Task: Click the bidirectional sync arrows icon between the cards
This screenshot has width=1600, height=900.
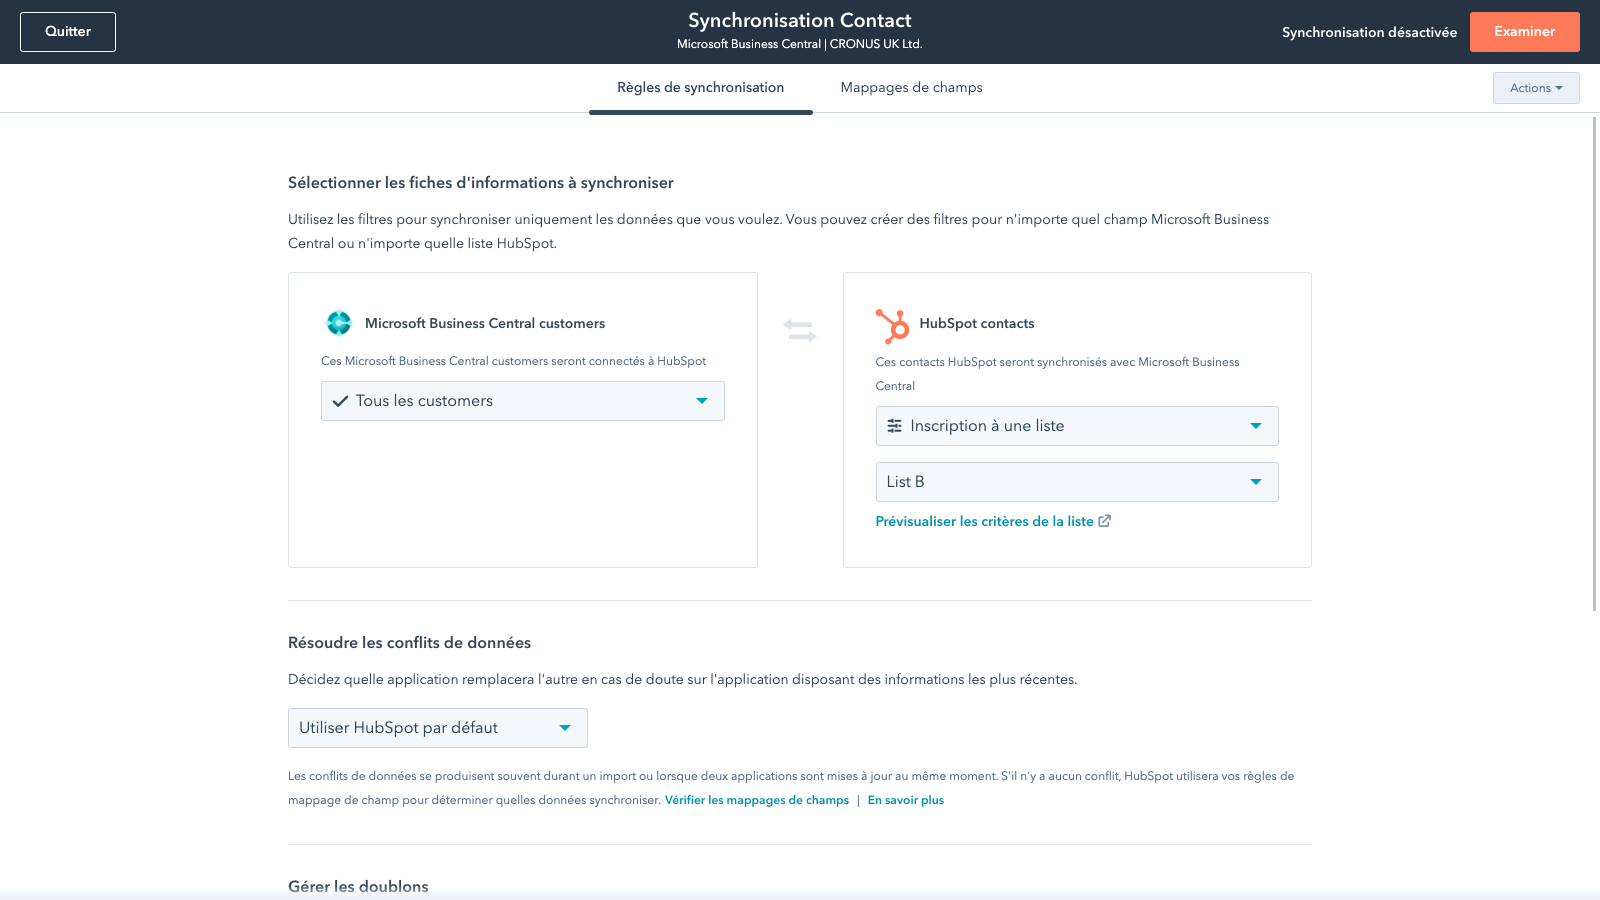Action: point(800,330)
